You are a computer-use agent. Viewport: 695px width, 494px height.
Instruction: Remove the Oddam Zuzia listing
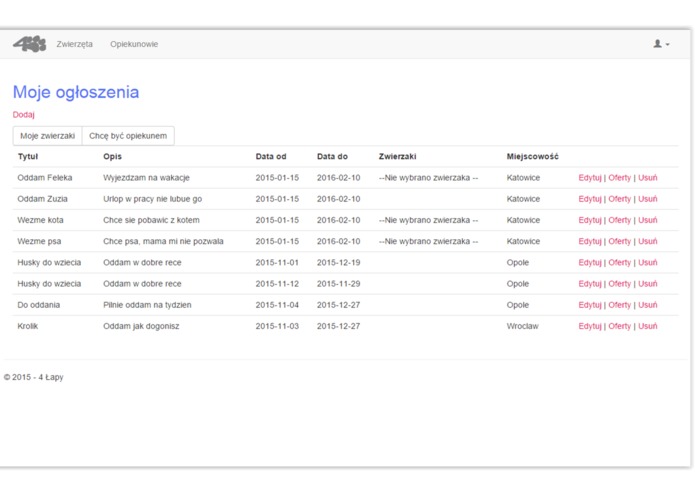[x=648, y=199]
